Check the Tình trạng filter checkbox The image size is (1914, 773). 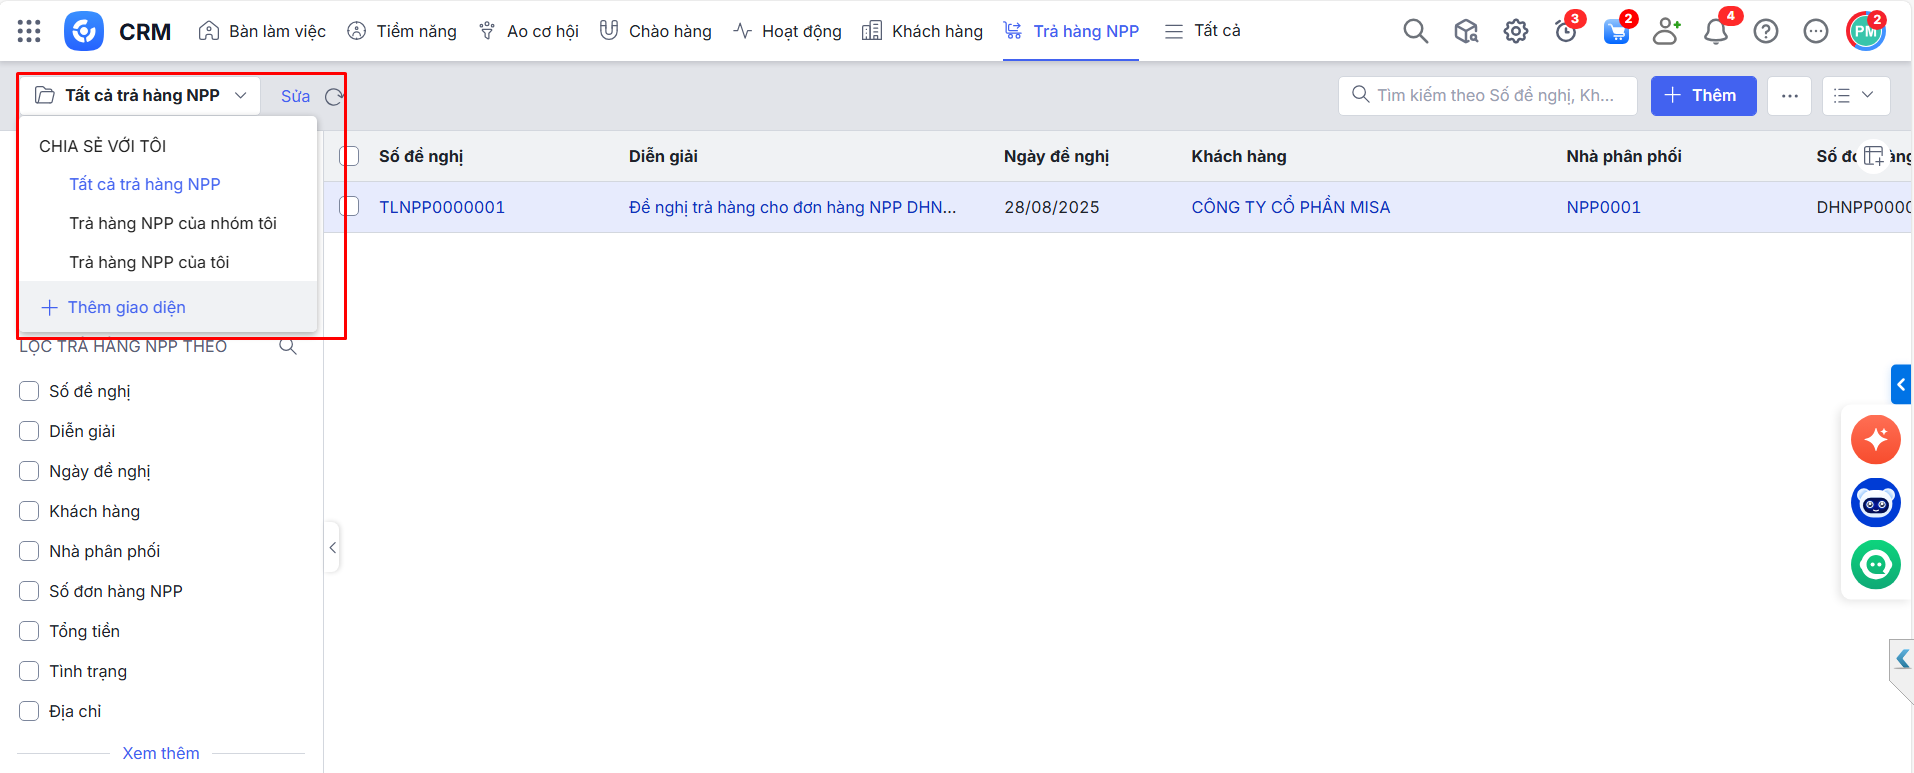coord(29,671)
